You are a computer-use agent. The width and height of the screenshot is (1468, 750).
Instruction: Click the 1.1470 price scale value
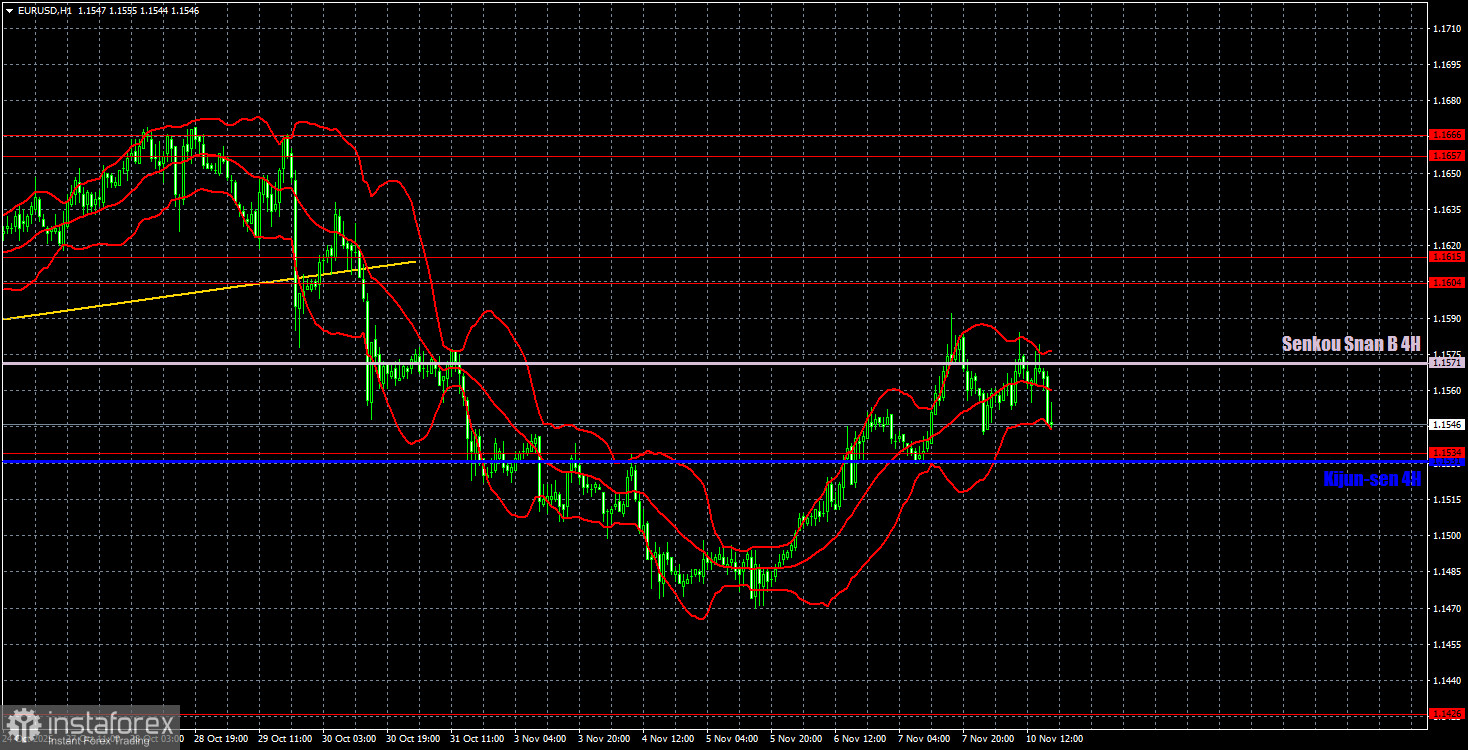pyautogui.click(x=1446, y=609)
